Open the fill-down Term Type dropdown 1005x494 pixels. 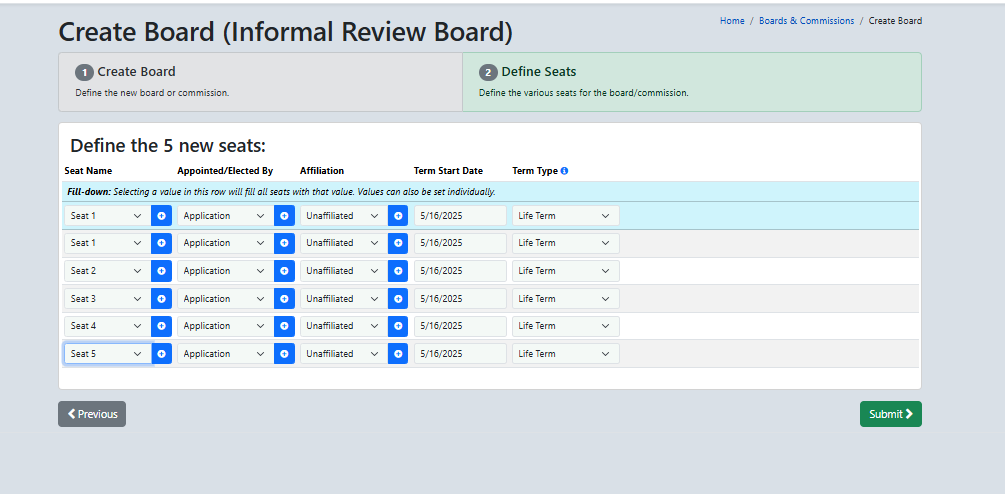coord(566,216)
